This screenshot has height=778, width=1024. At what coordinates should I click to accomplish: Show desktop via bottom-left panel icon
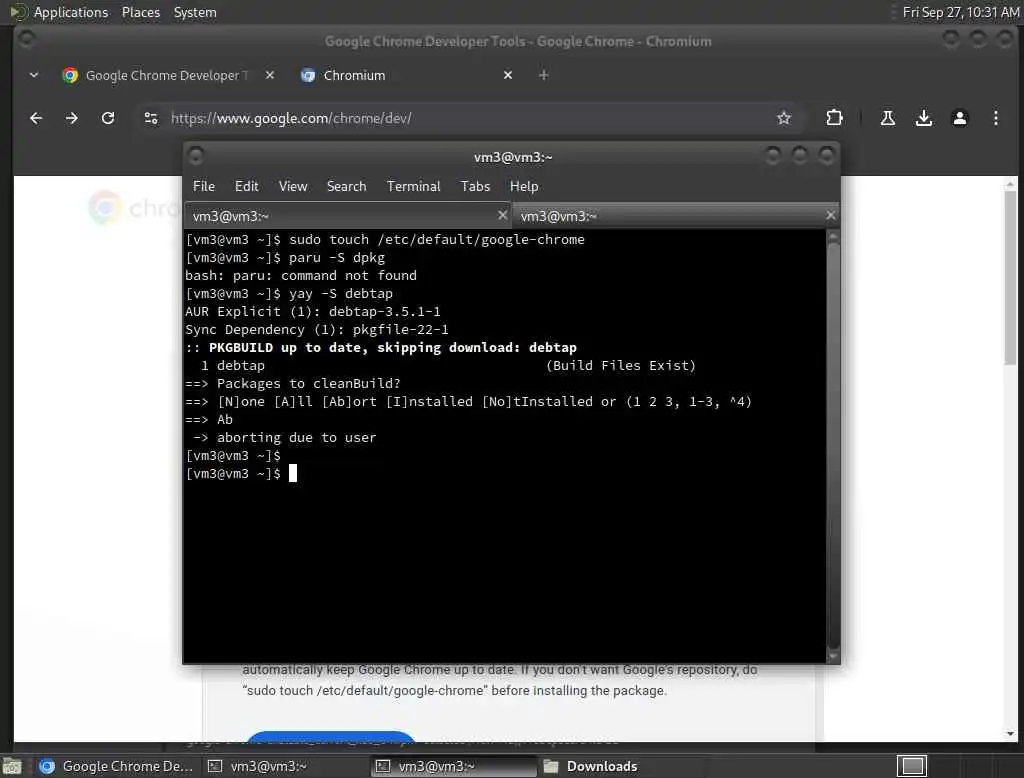[12, 766]
